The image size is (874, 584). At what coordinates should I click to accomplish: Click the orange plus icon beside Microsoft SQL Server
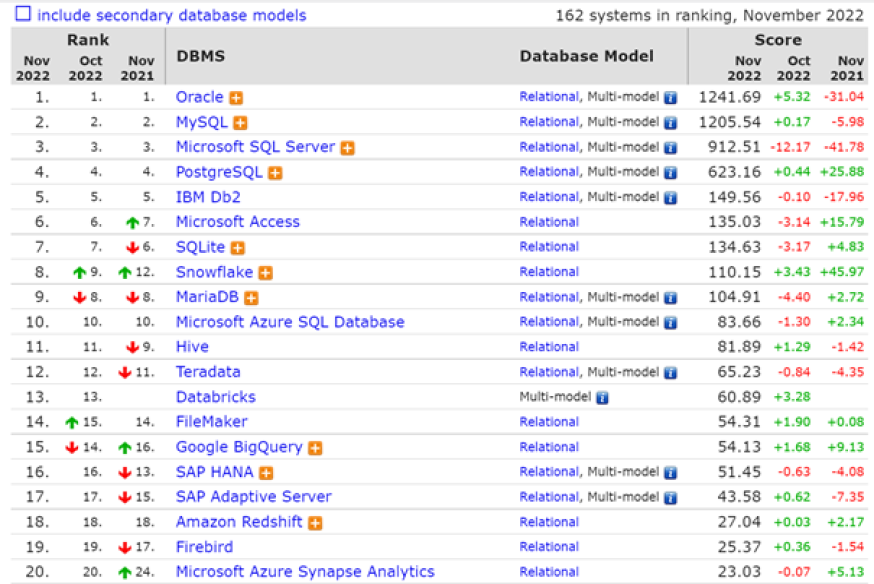[x=348, y=148]
